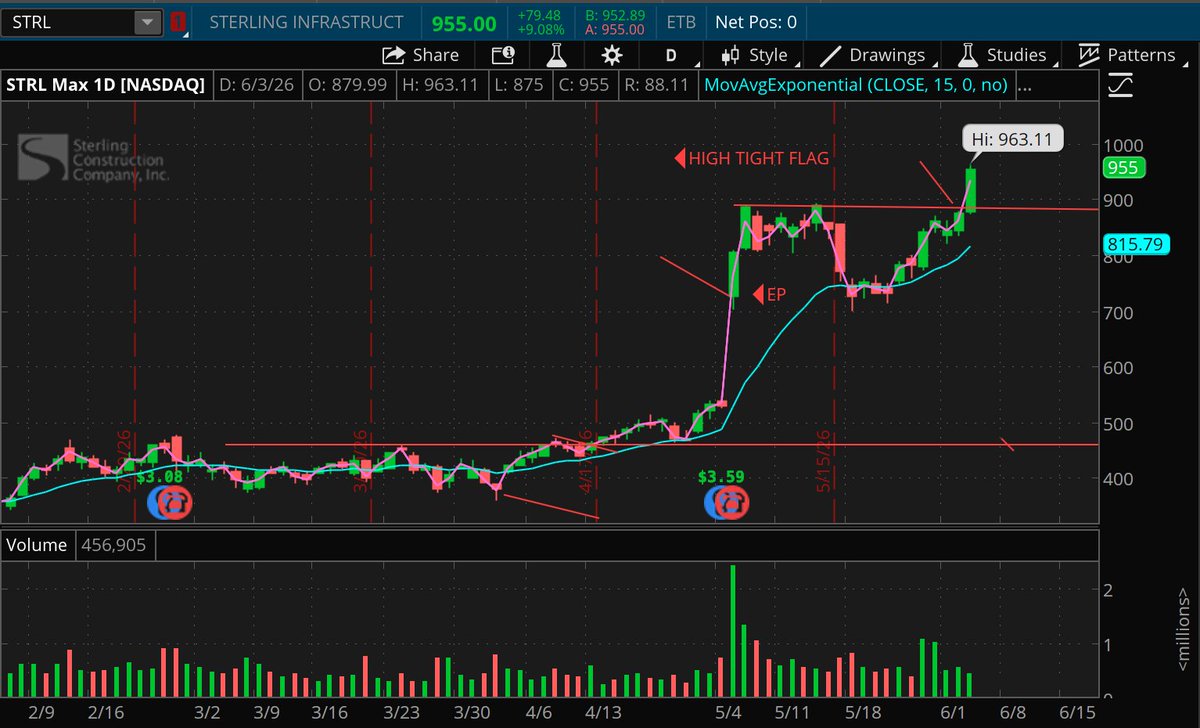Click the last price 955.00
Viewport: 1200px width, 728px height.
click(463, 22)
